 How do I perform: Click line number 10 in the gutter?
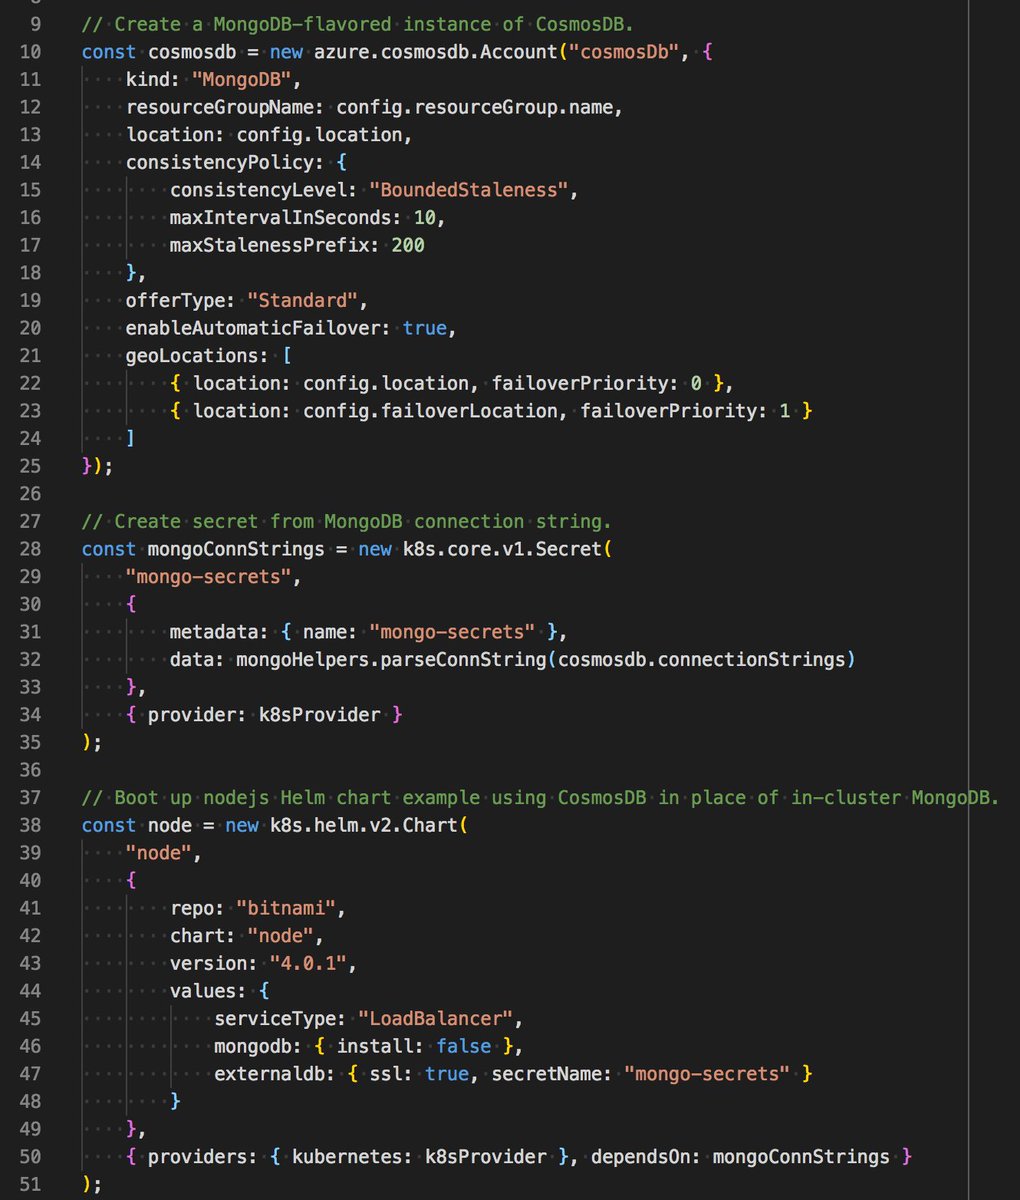coord(31,51)
